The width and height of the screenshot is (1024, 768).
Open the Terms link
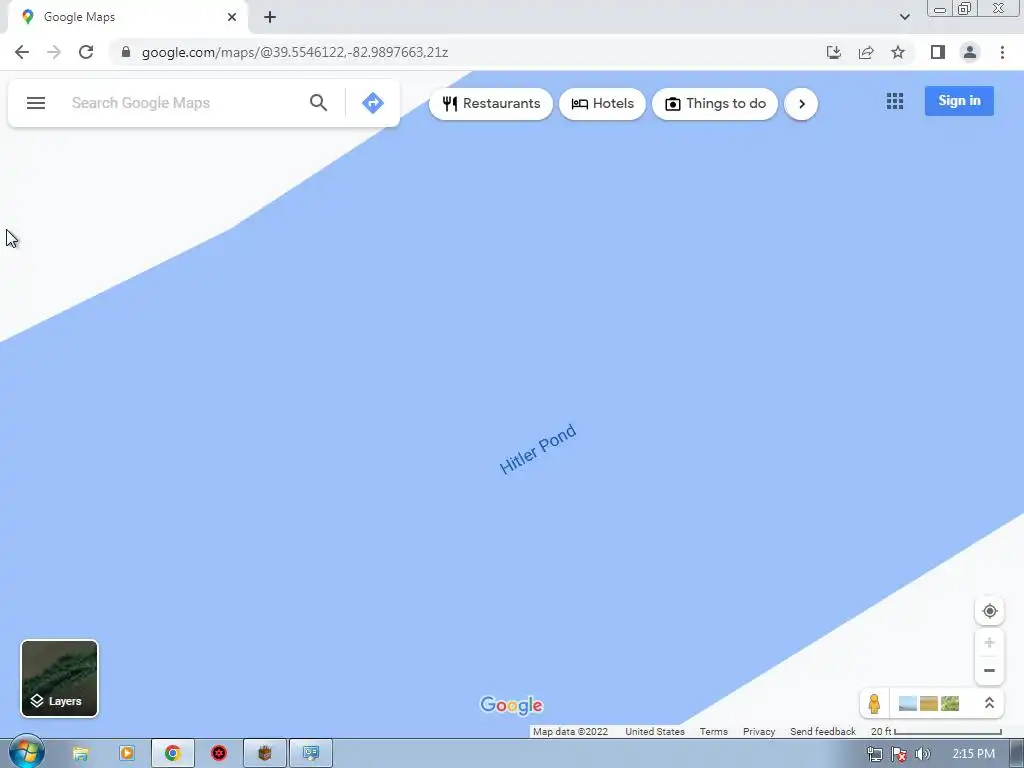click(714, 731)
